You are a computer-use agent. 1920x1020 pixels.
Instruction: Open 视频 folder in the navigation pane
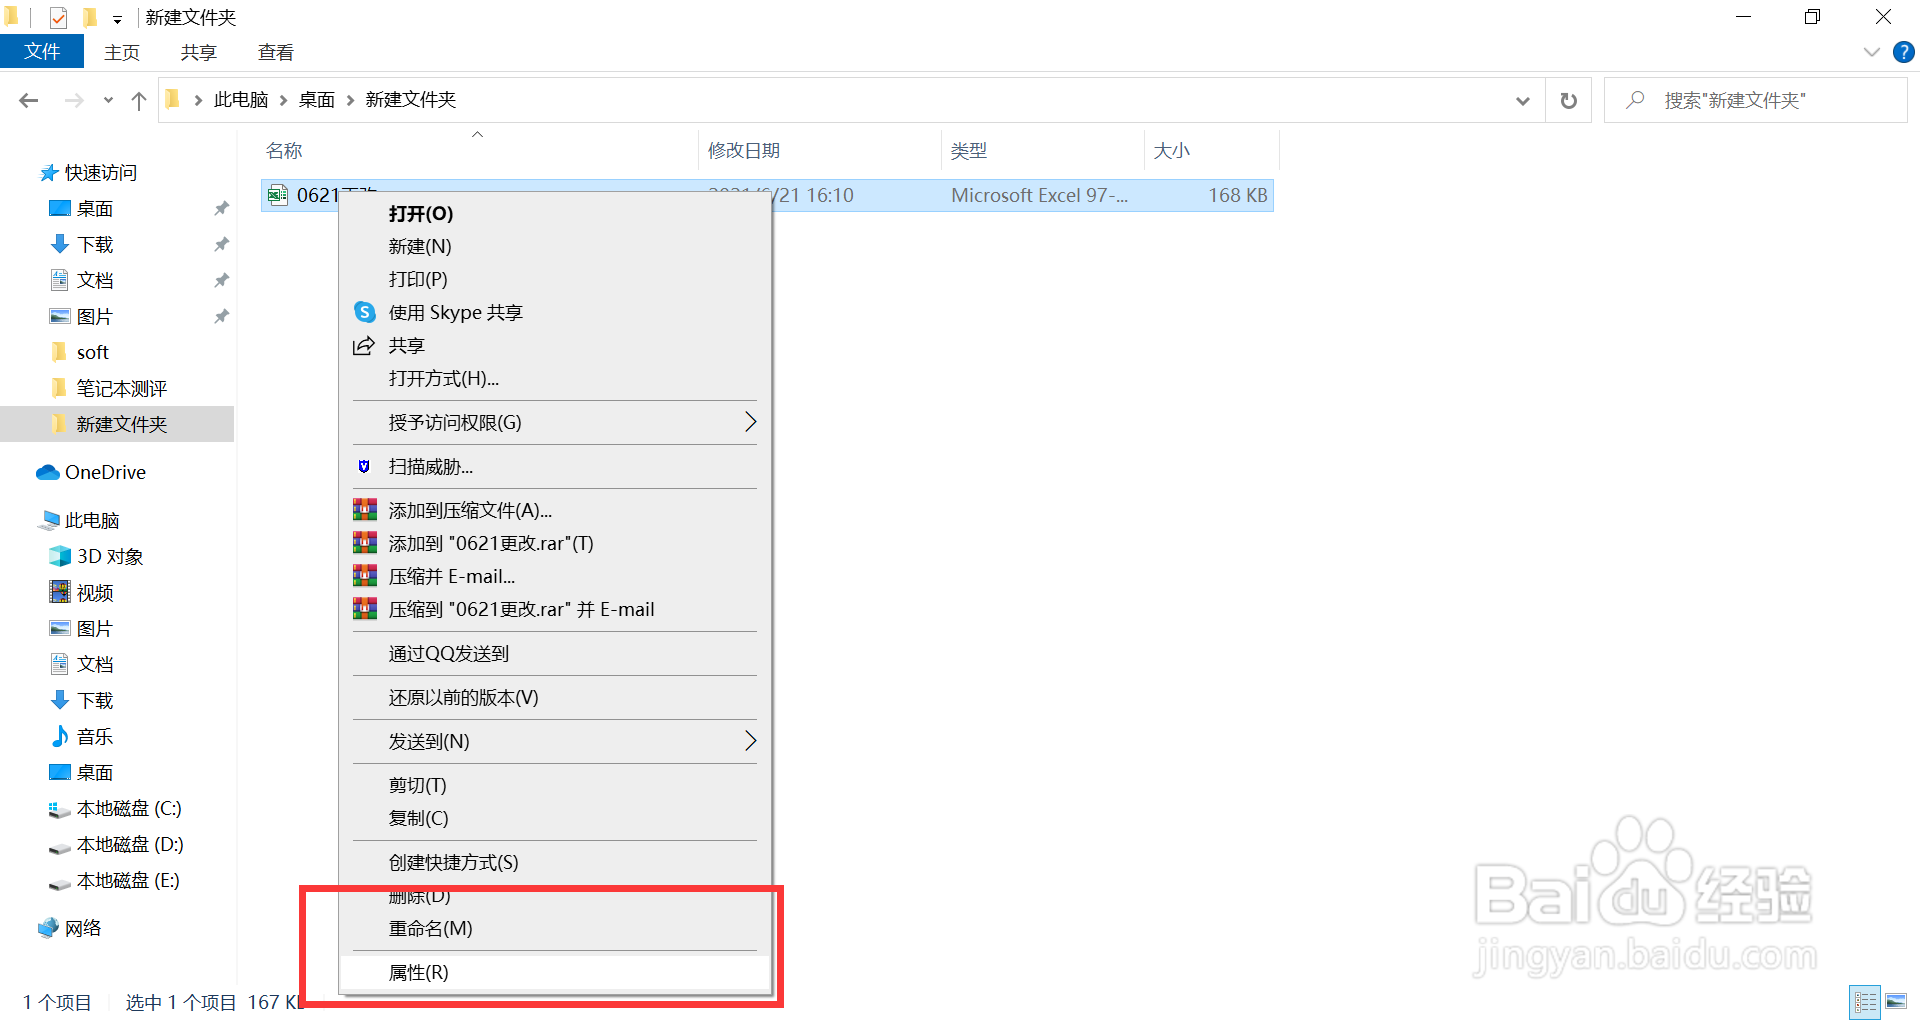tap(95, 592)
